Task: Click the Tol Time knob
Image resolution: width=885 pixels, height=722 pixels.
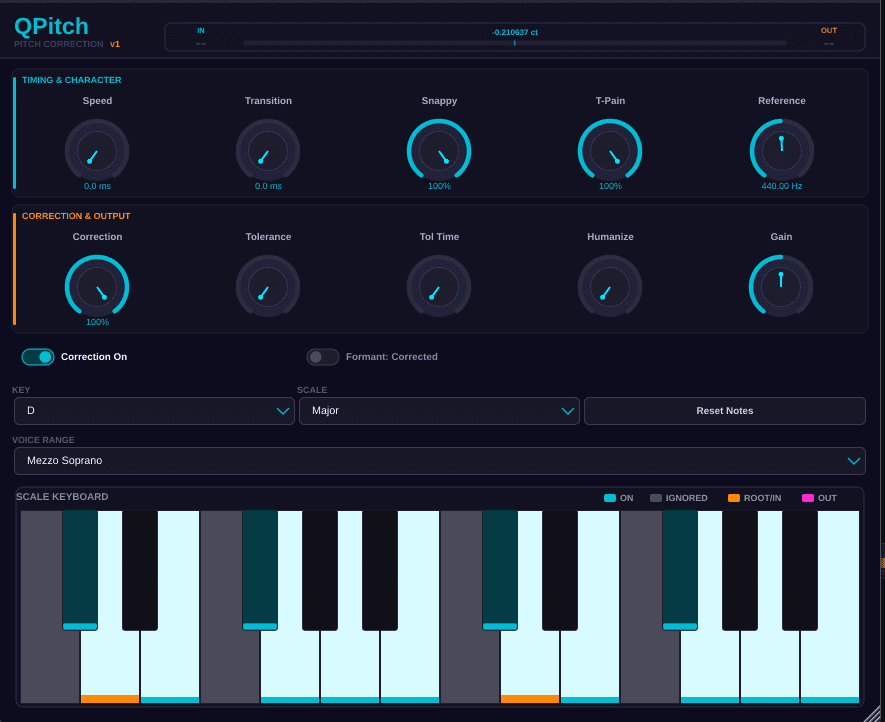Action: 439,287
